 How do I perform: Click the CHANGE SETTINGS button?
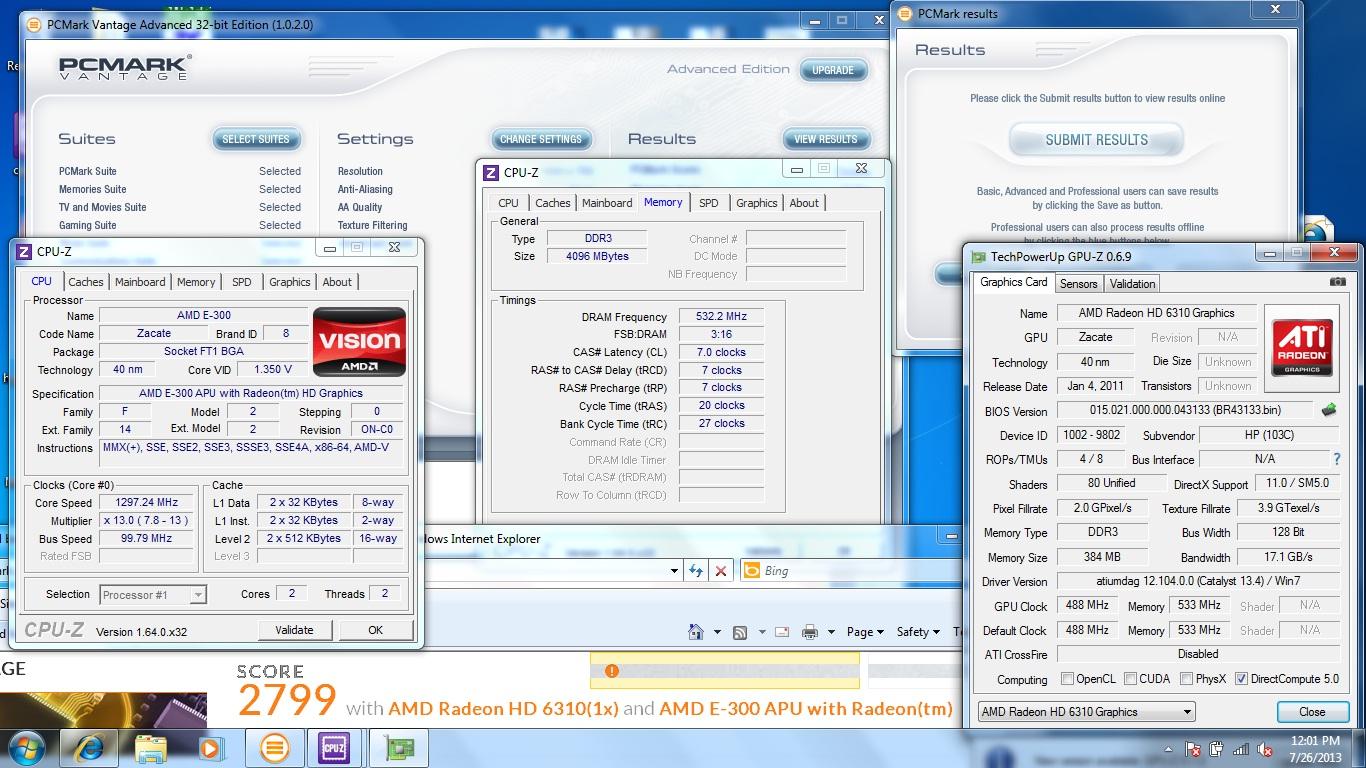point(541,139)
